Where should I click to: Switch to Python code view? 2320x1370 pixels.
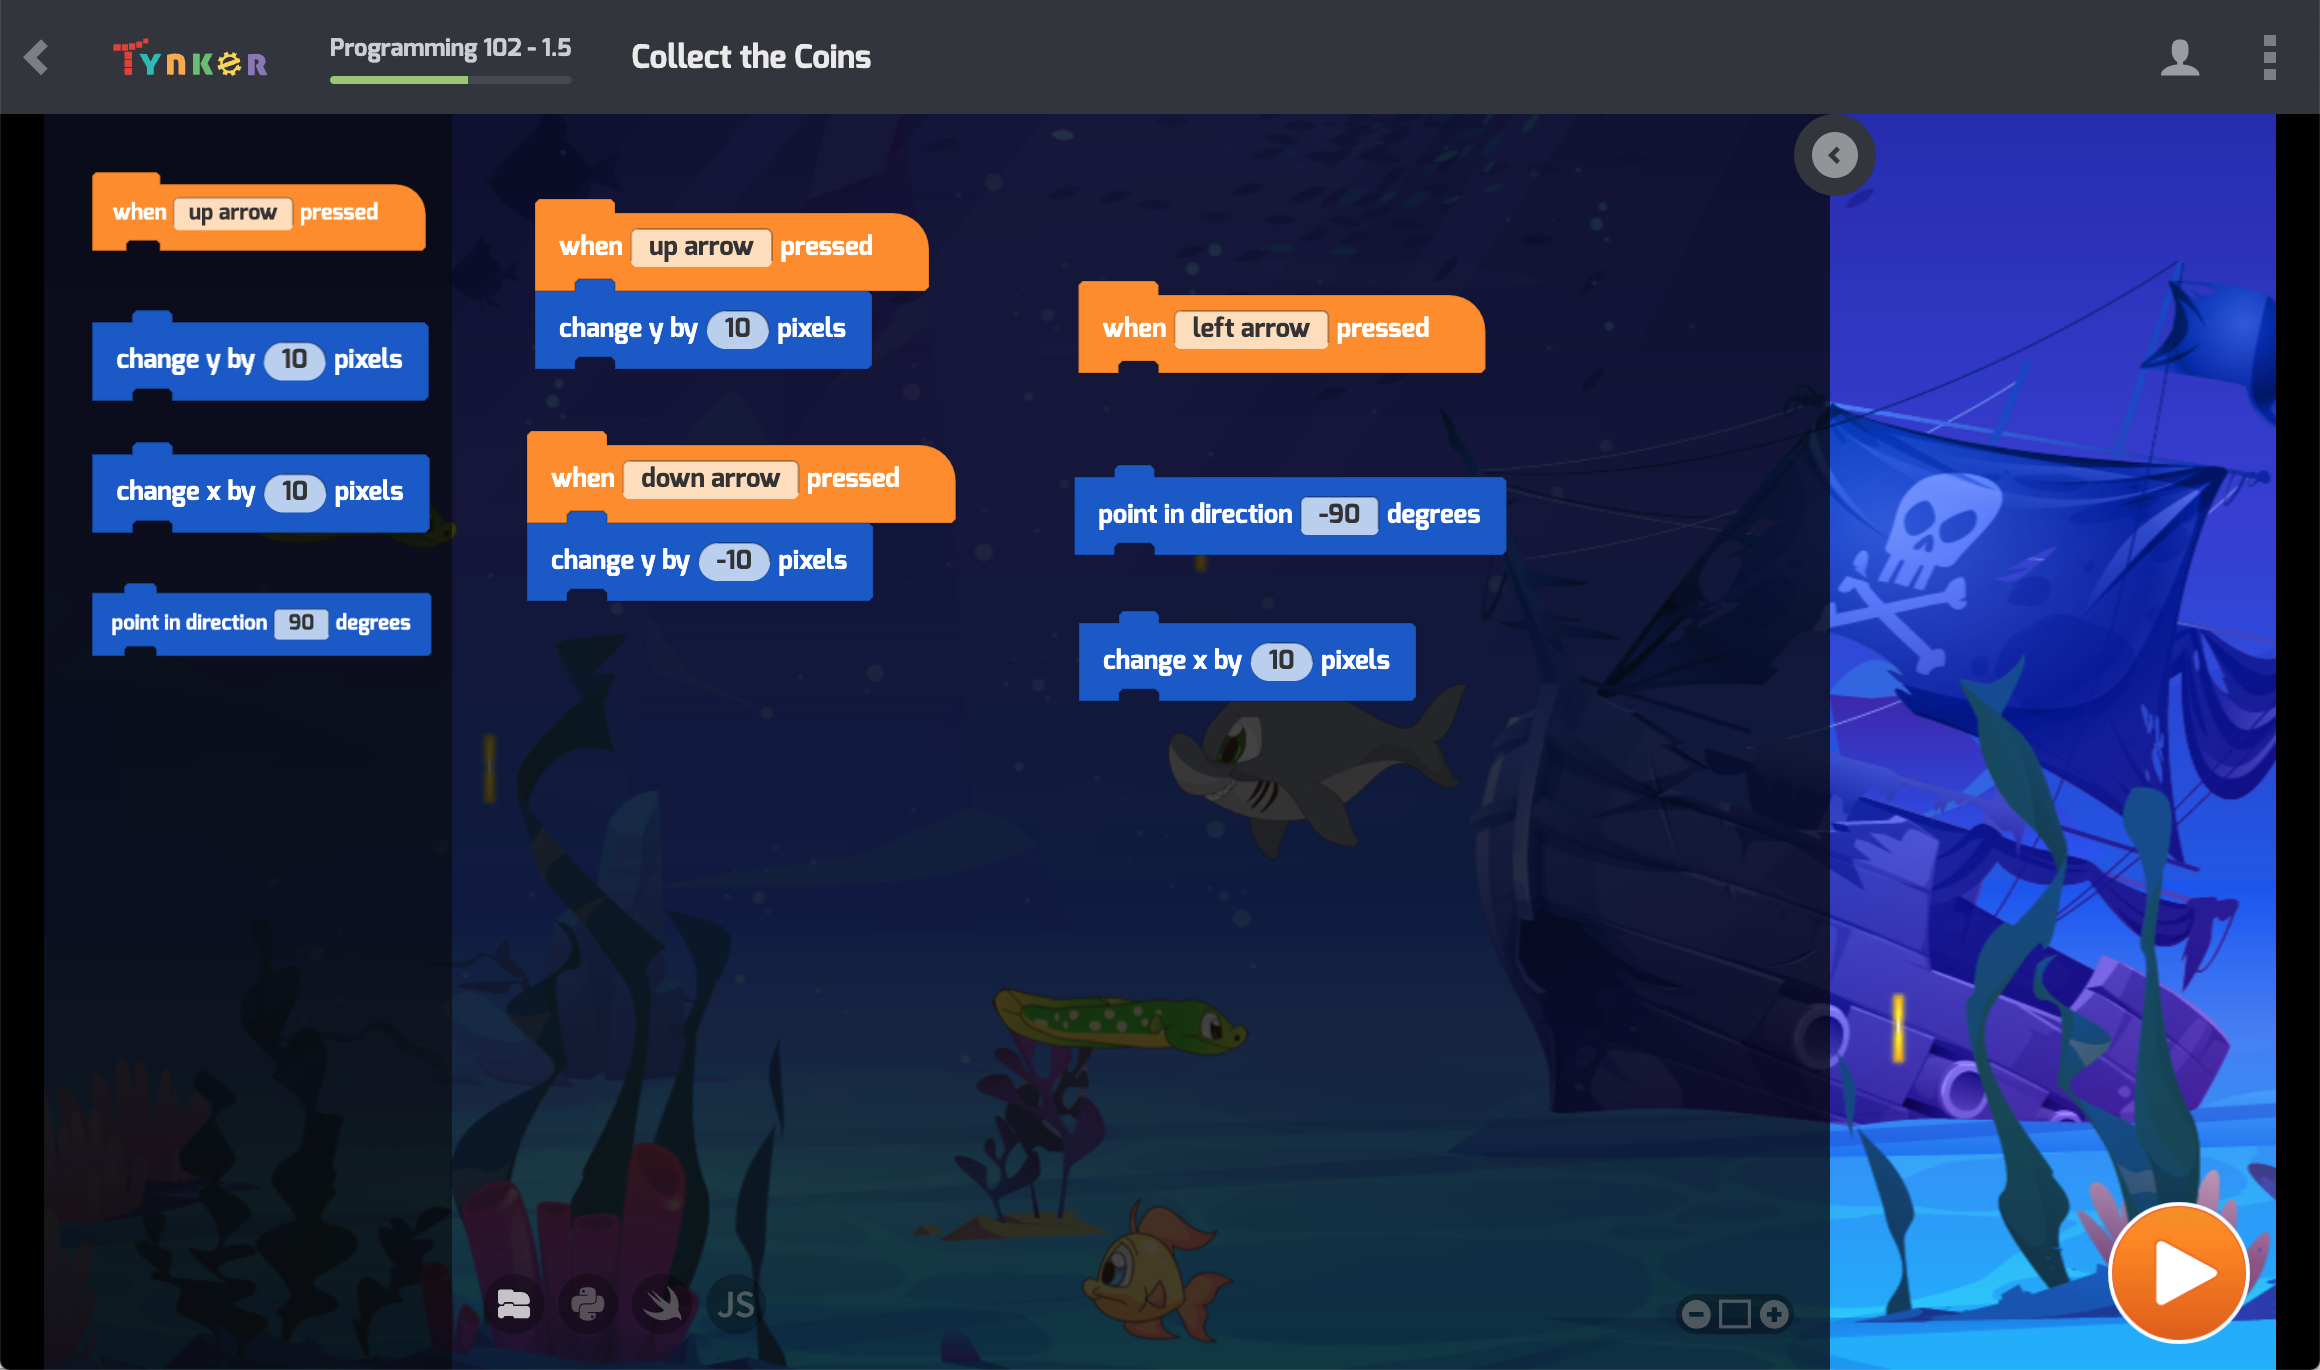pos(588,1304)
